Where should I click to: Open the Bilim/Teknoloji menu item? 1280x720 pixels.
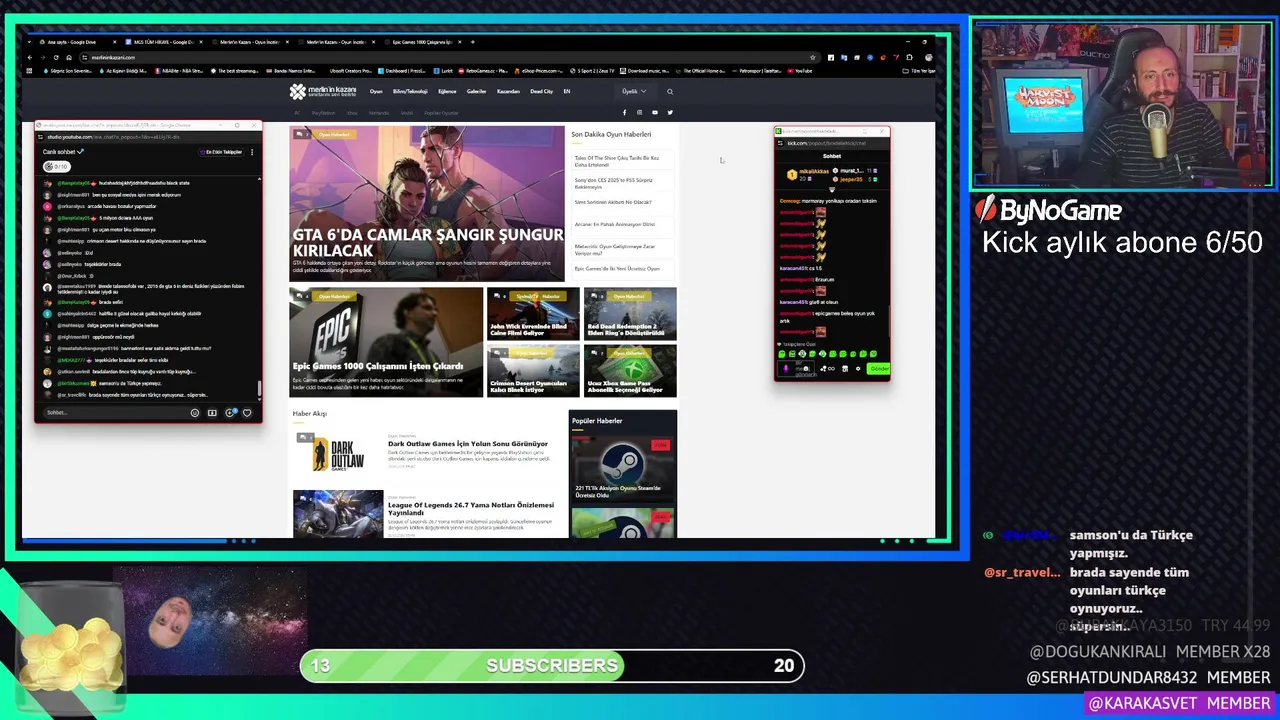(410, 91)
